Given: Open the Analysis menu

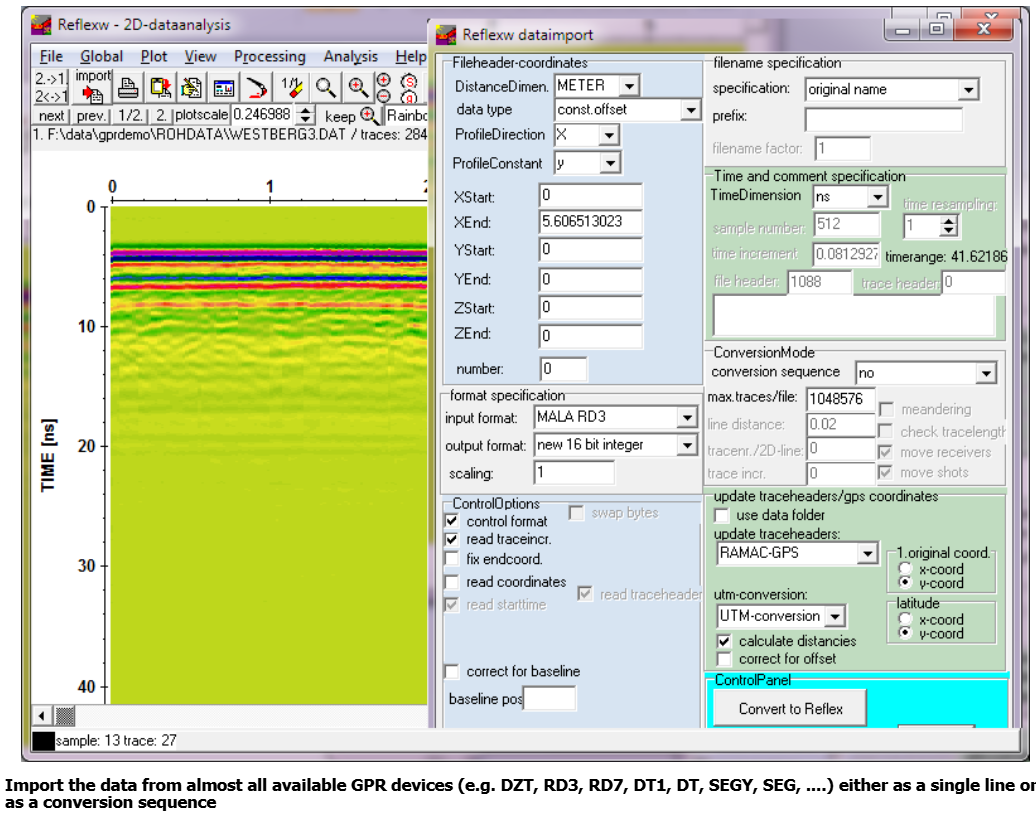Looking at the screenshot, I should click(x=350, y=57).
